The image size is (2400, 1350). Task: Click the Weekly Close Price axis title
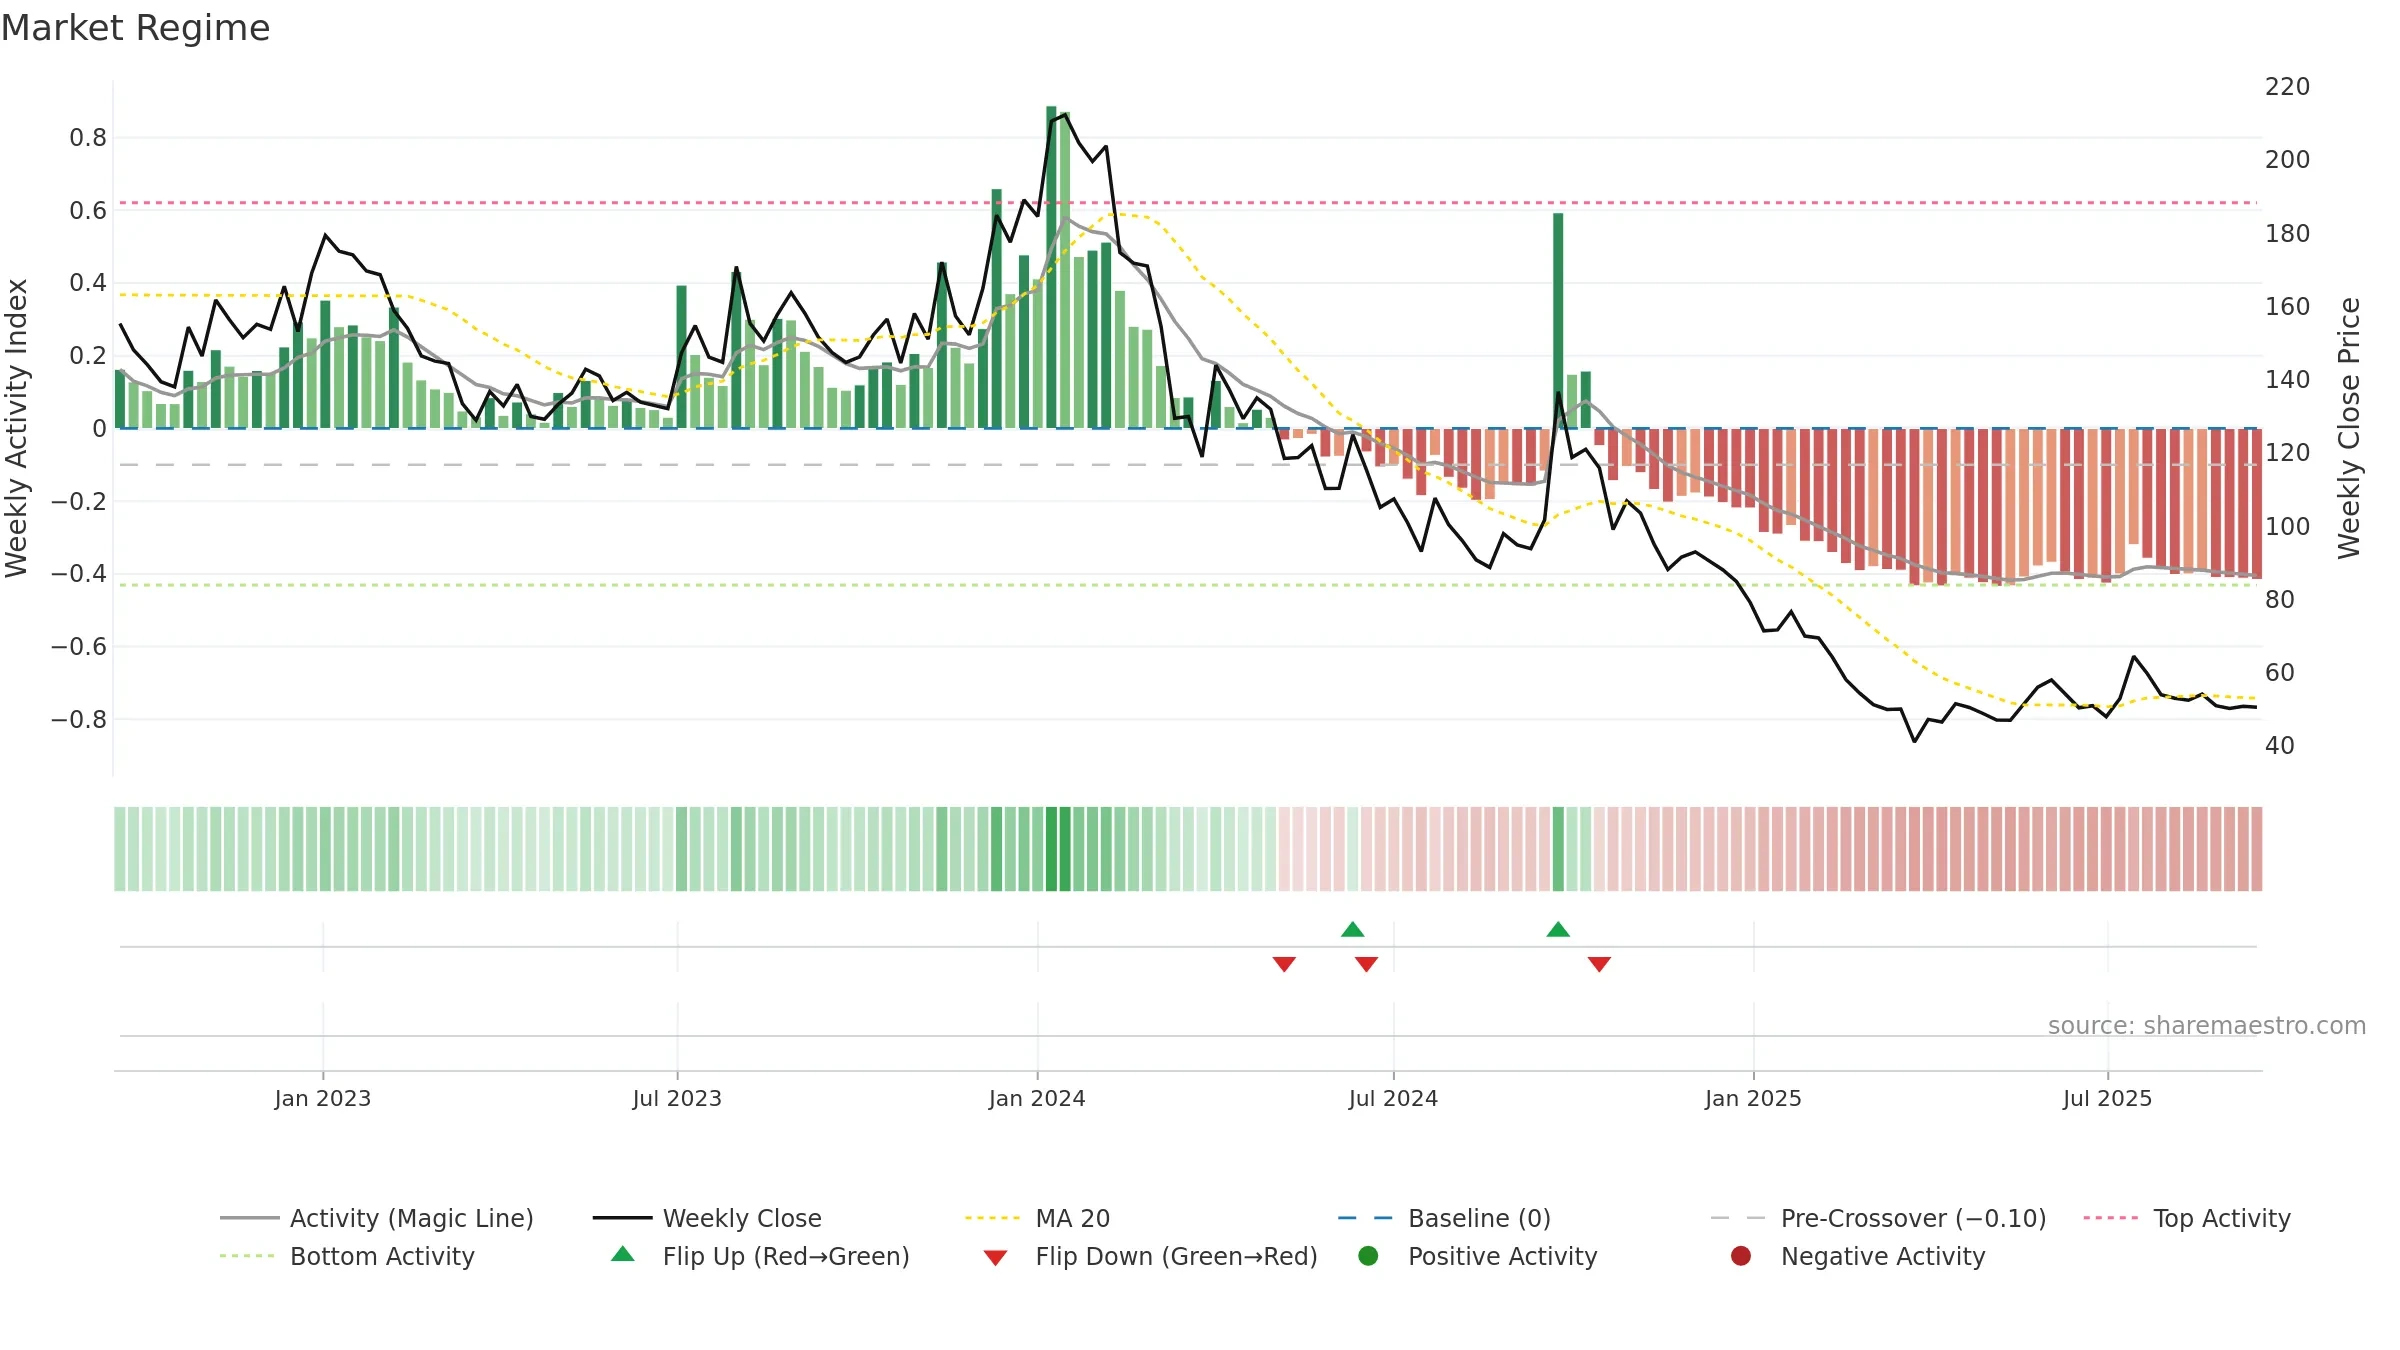click(2349, 428)
